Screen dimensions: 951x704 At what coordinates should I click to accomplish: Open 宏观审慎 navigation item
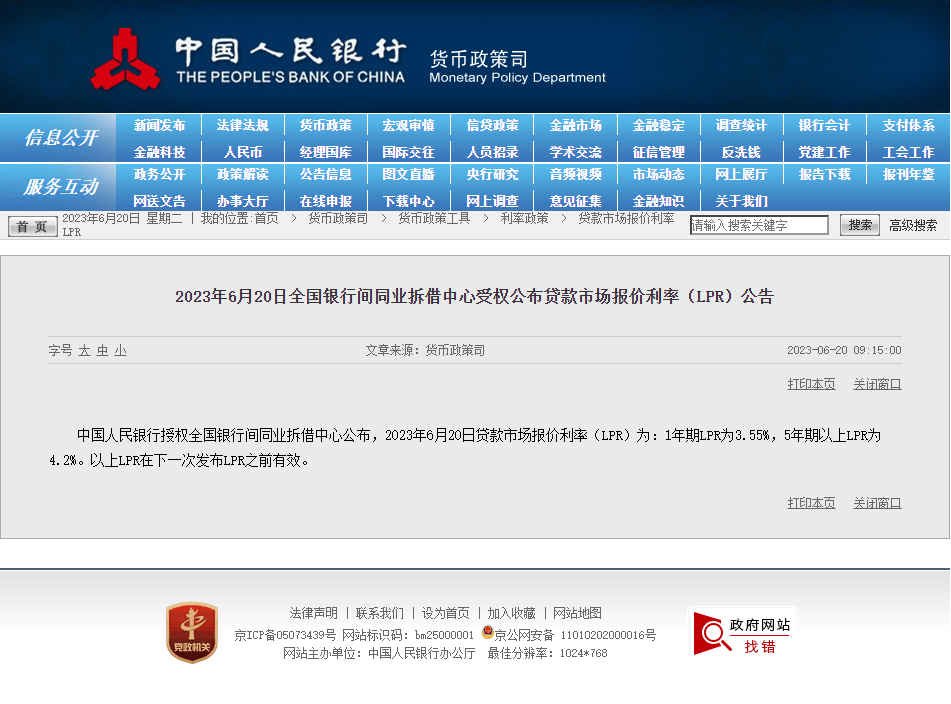click(x=409, y=126)
